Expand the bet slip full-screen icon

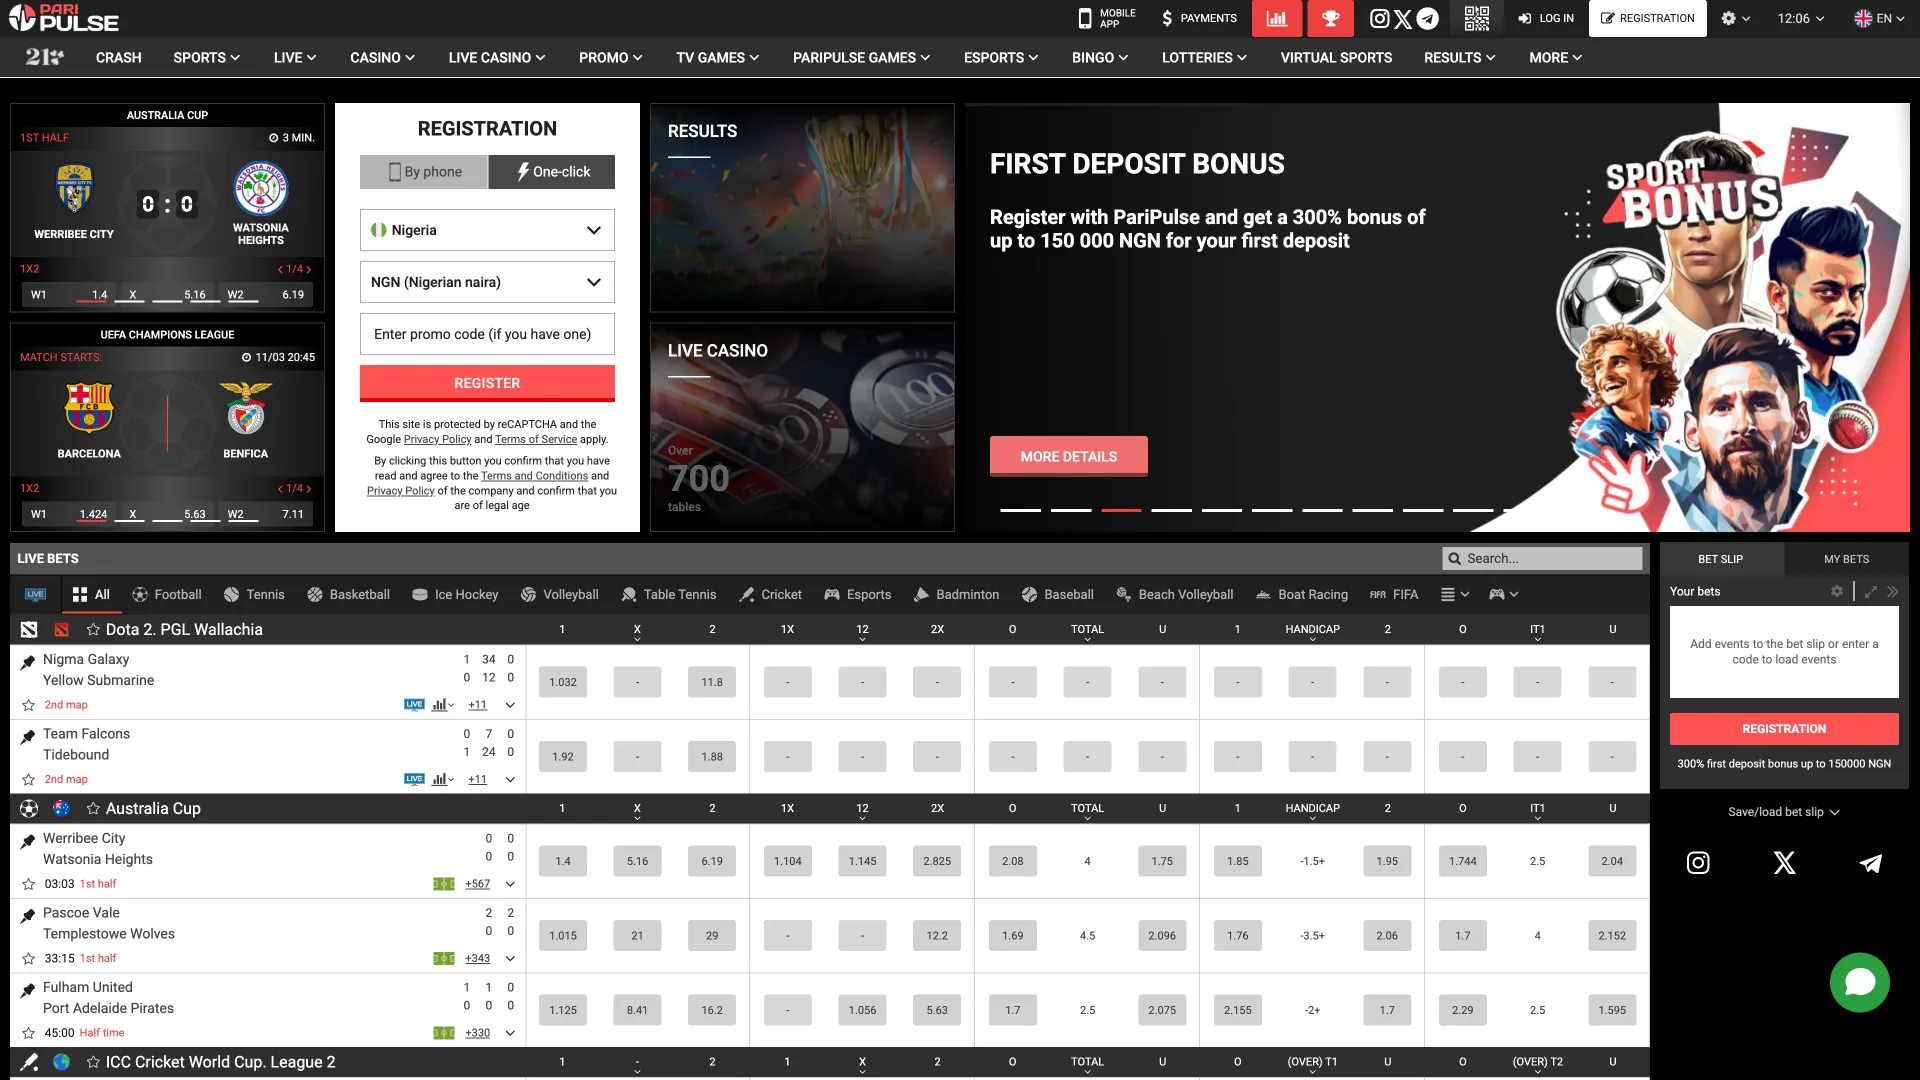click(1871, 592)
